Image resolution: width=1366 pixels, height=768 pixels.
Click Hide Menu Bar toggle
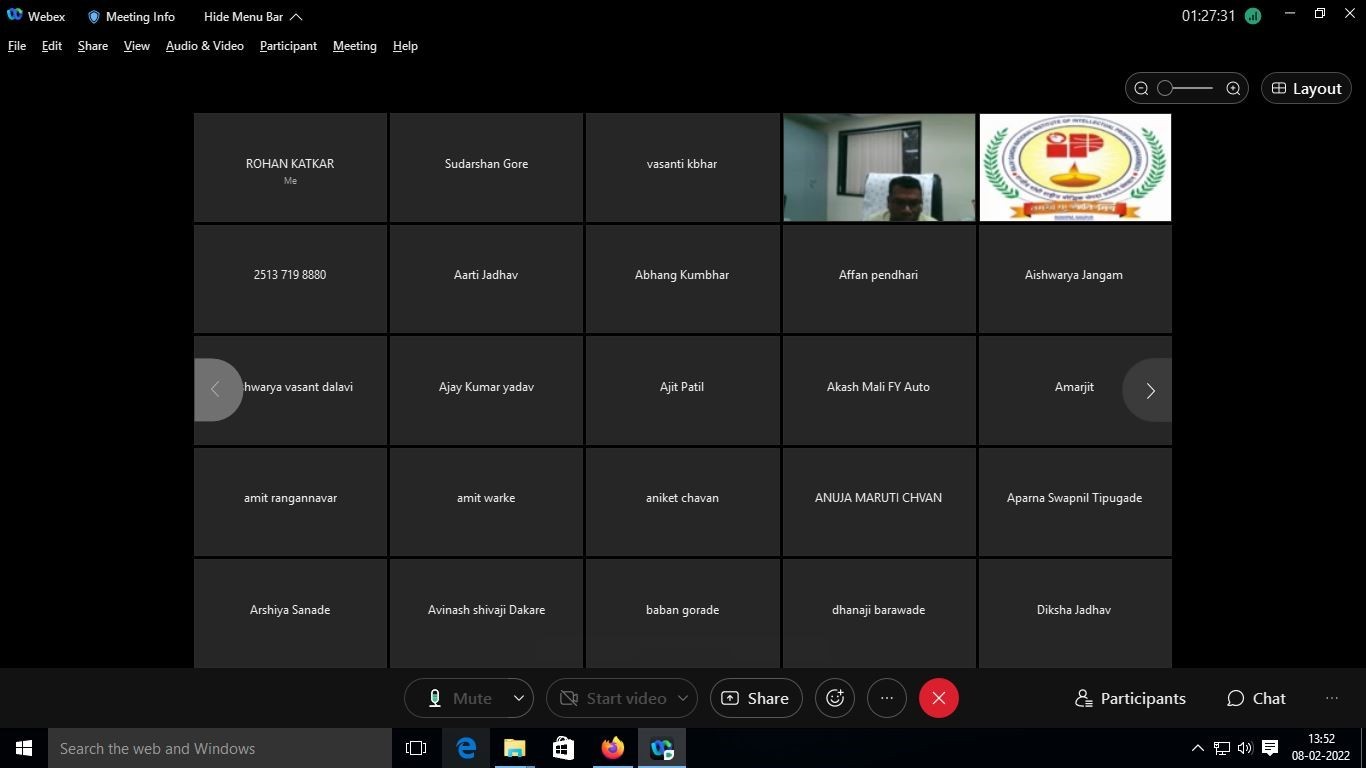253,16
